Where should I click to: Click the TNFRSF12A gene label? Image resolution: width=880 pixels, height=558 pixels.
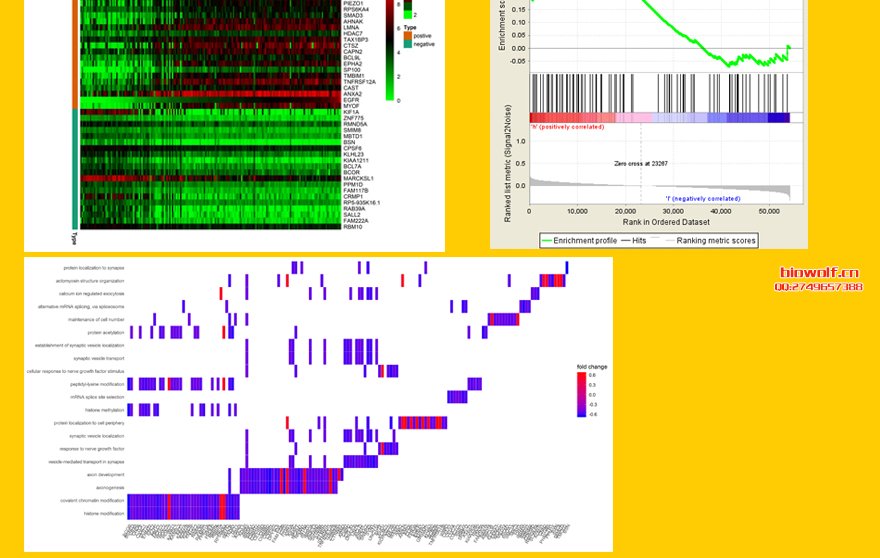(360, 82)
